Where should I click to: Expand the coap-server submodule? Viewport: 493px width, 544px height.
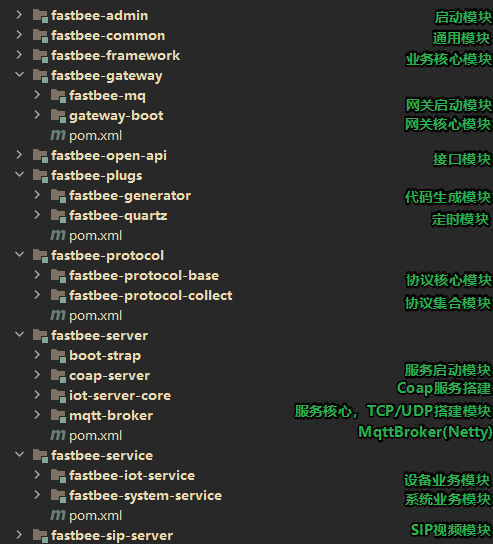[x=37, y=375]
